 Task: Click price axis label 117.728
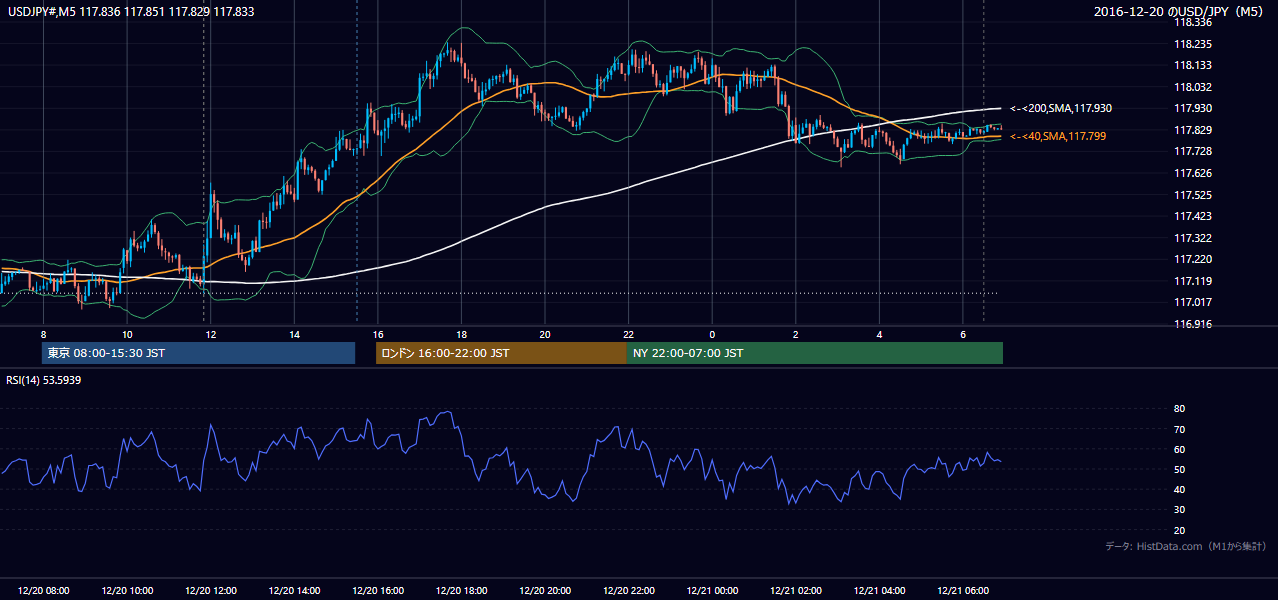(x=1193, y=151)
